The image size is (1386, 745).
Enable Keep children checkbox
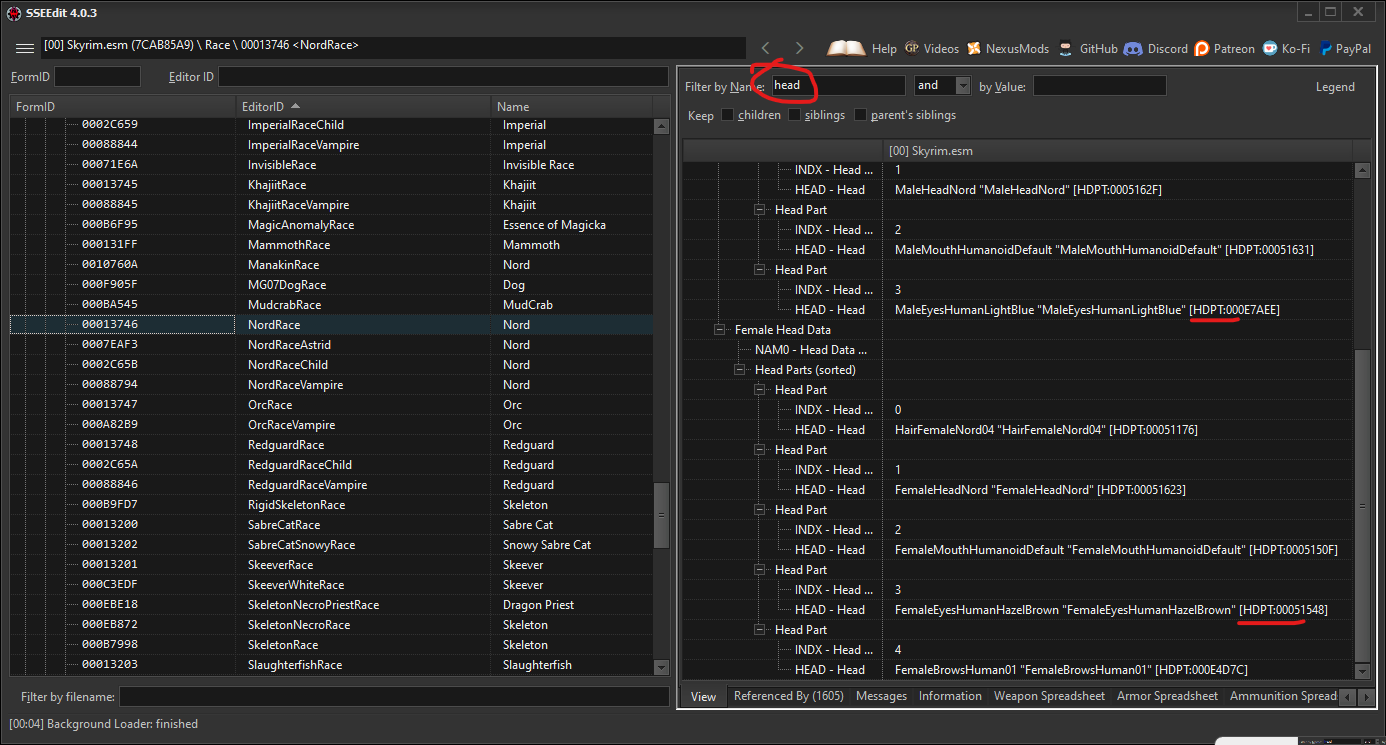coord(728,115)
